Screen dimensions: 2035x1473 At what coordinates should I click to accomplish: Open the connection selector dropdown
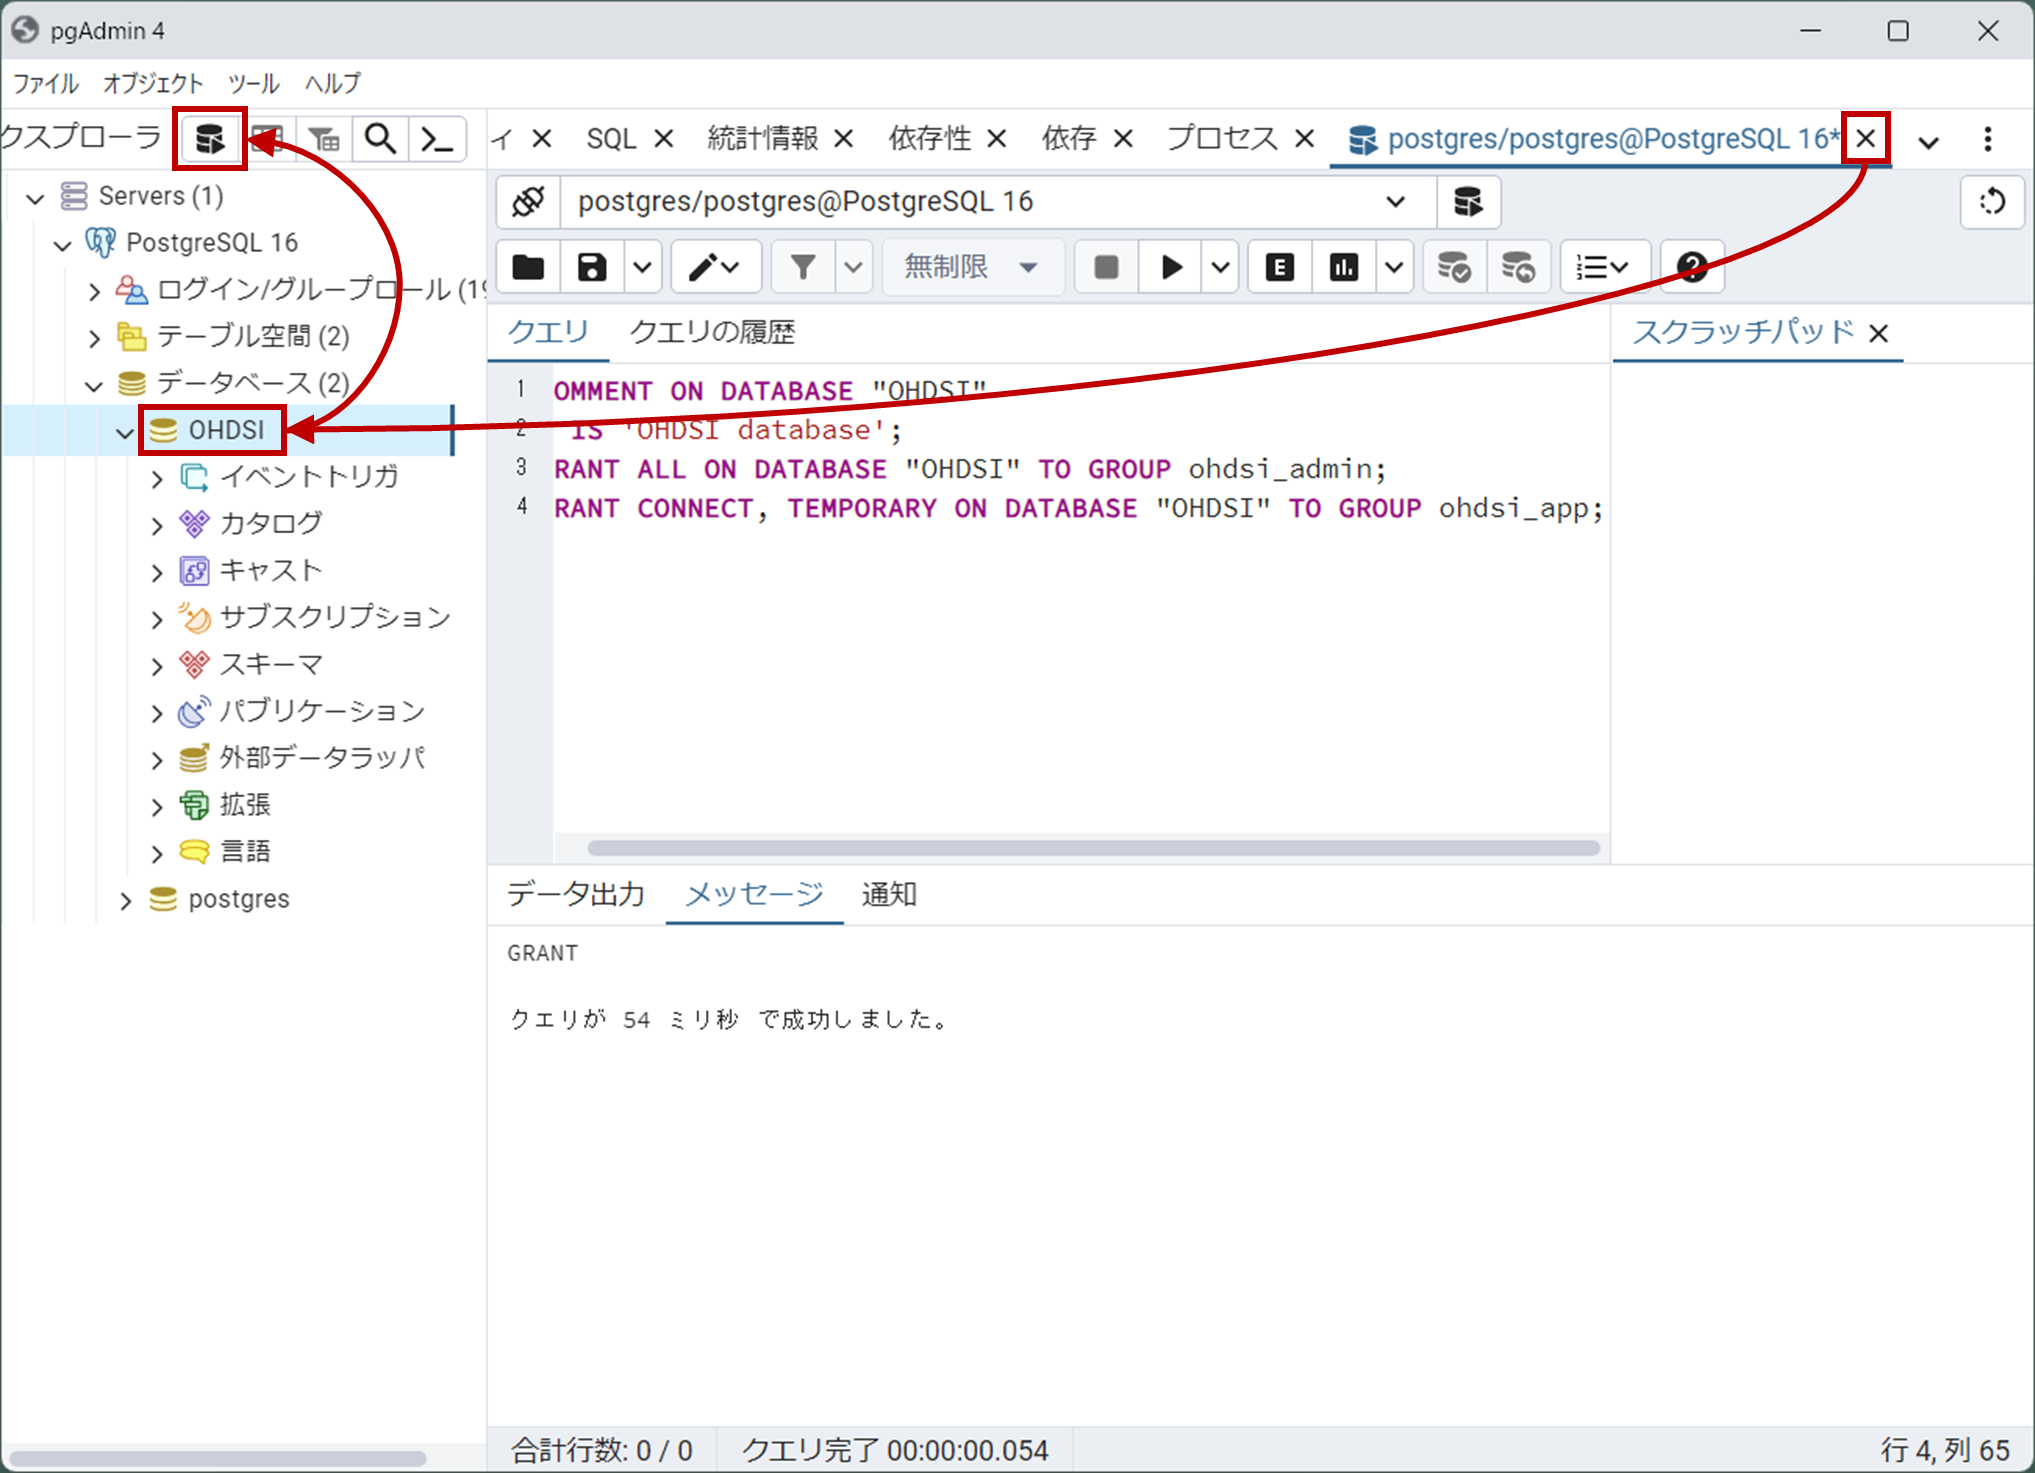coord(999,202)
